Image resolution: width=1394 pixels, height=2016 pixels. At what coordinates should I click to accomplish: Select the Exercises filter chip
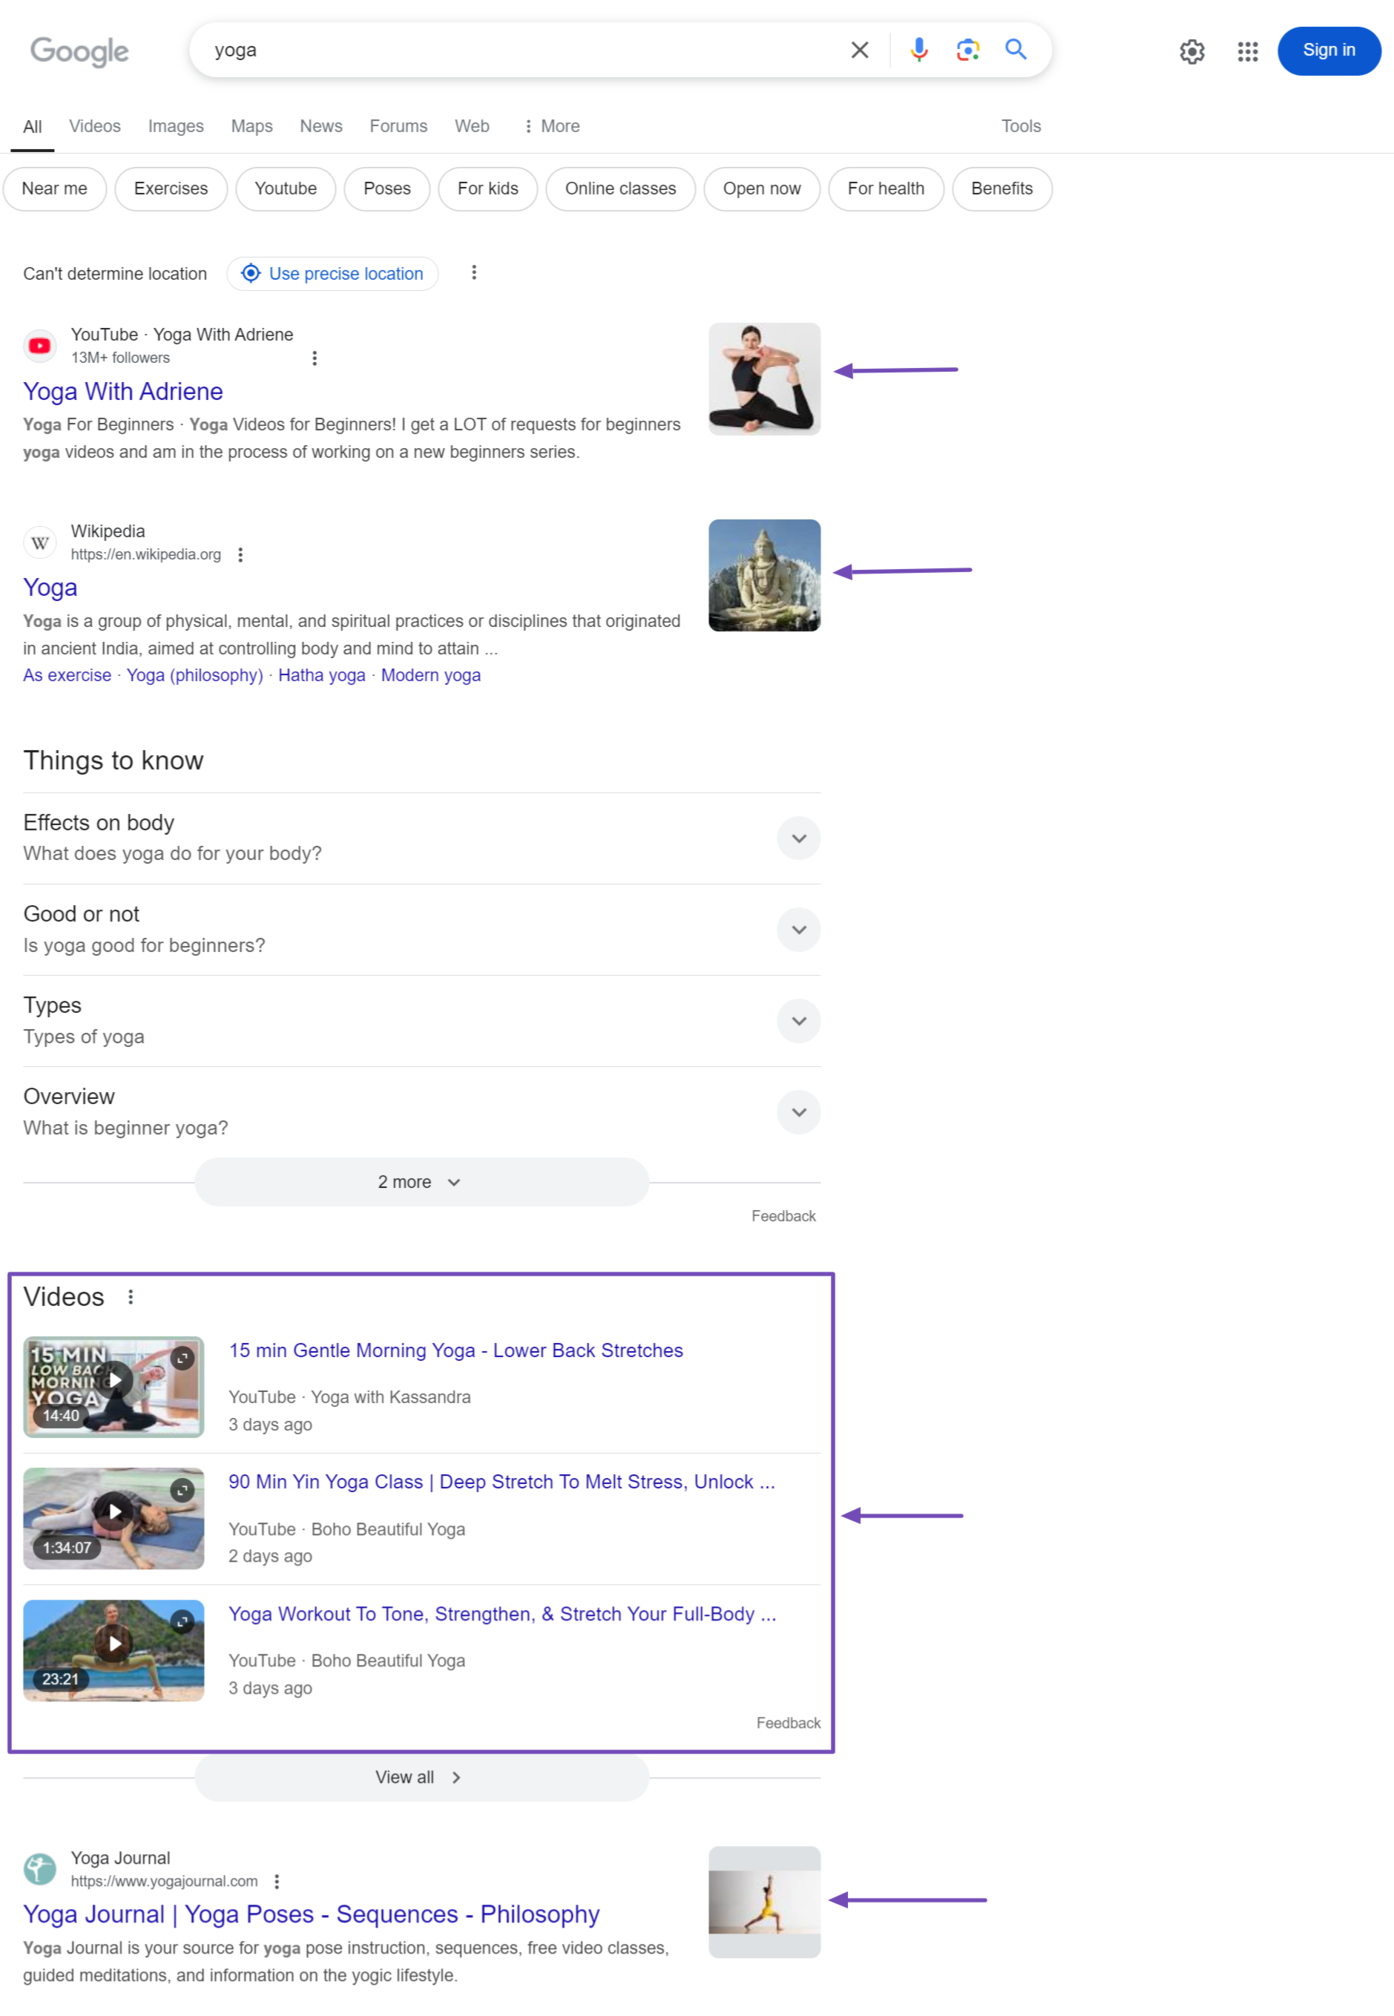pyautogui.click(x=171, y=189)
